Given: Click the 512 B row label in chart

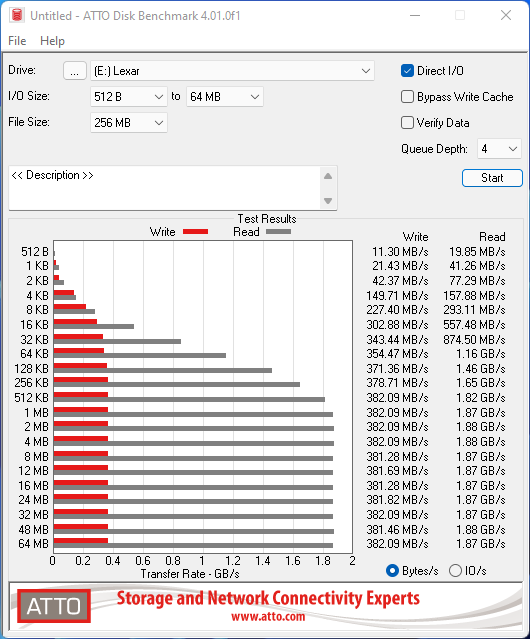Looking at the screenshot, I should [35, 252].
